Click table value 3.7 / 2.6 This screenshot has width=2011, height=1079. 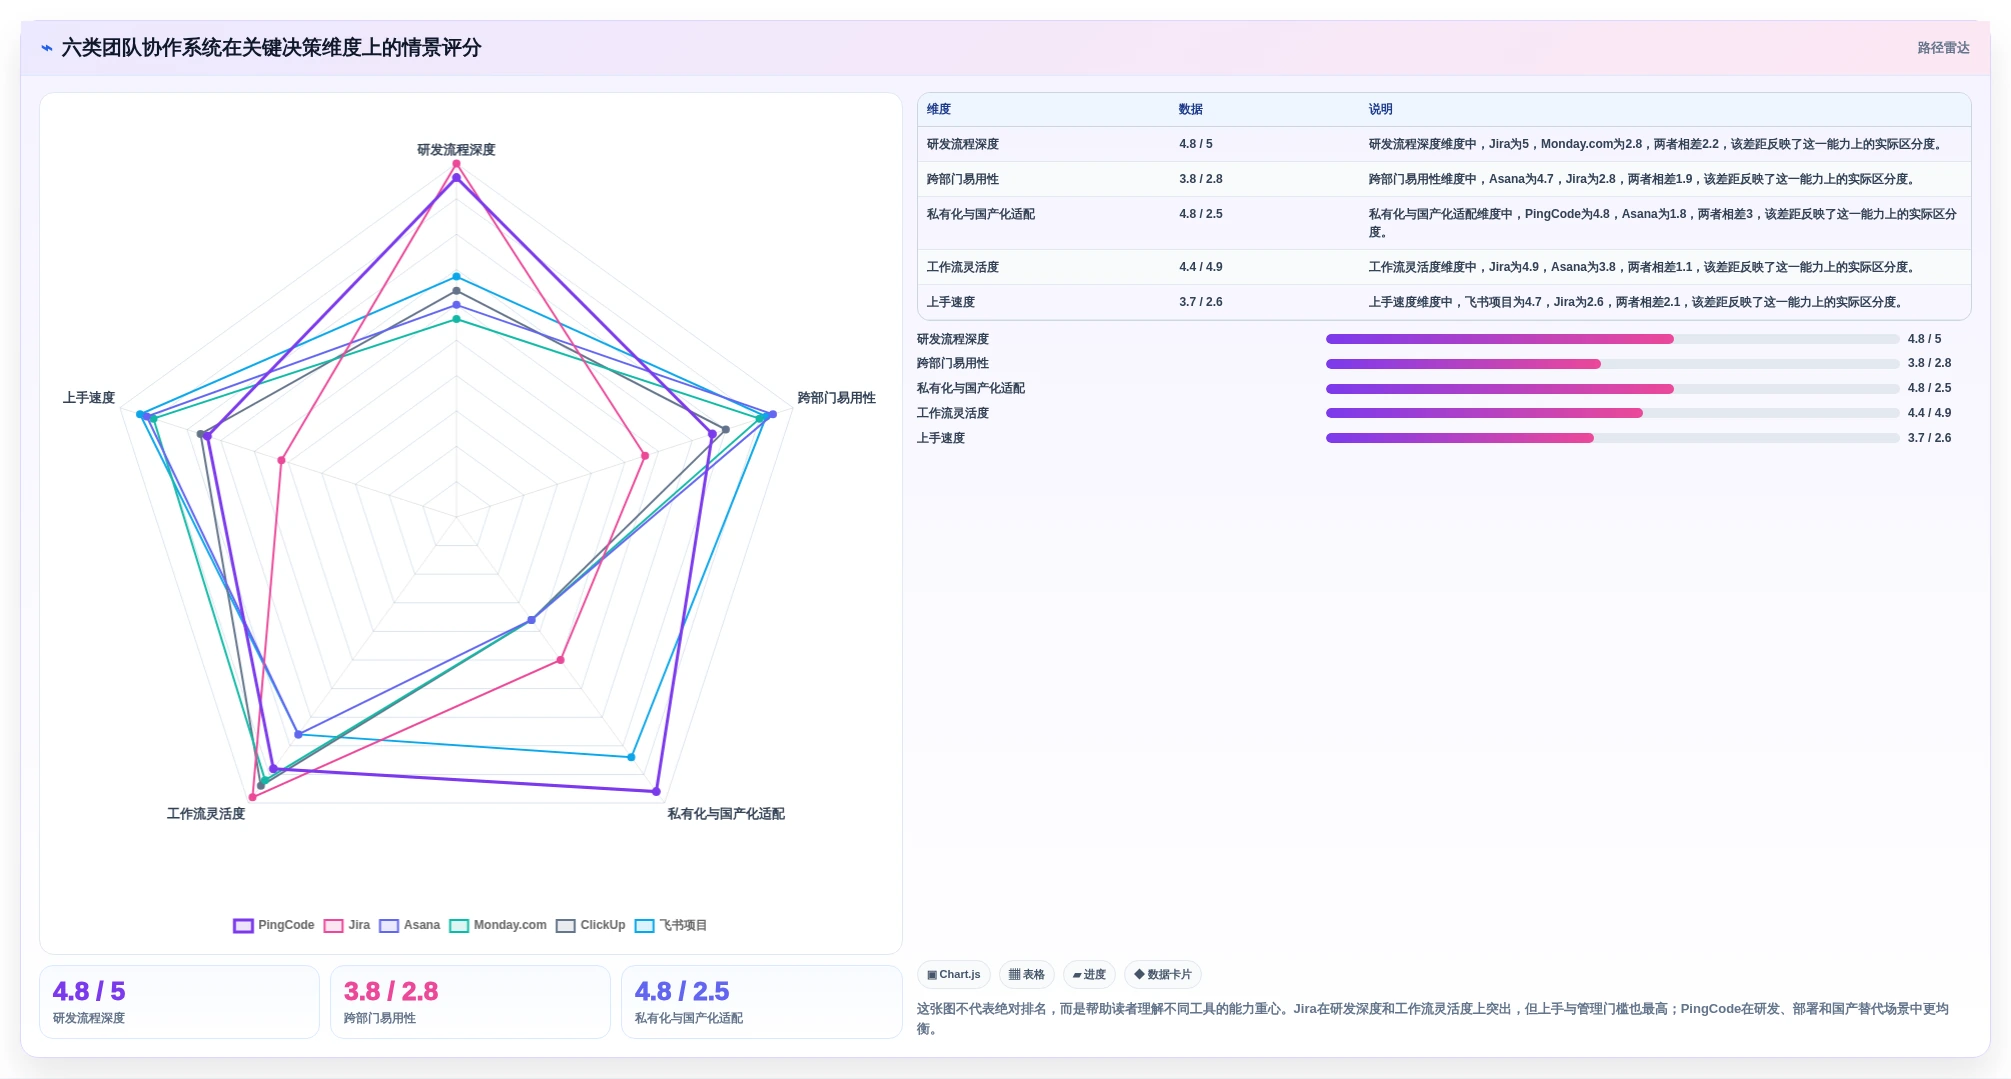1201,302
